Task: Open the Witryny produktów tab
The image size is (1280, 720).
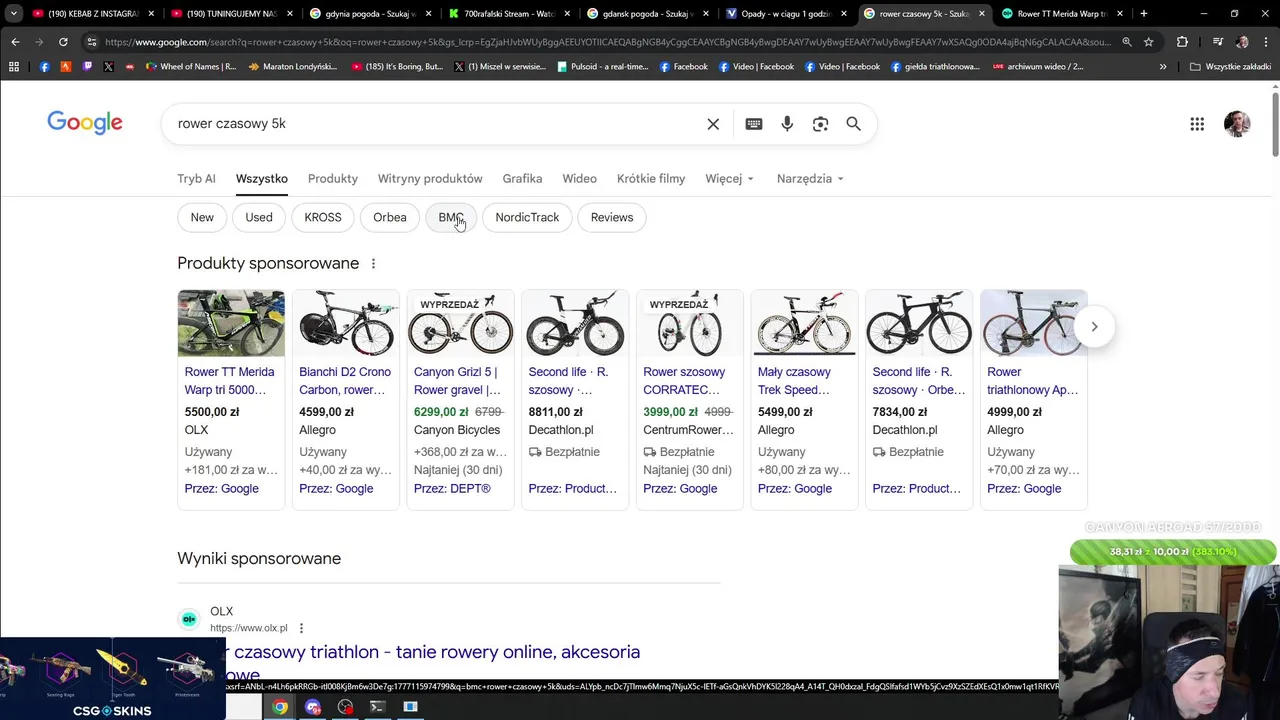Action: click(430, 179)
